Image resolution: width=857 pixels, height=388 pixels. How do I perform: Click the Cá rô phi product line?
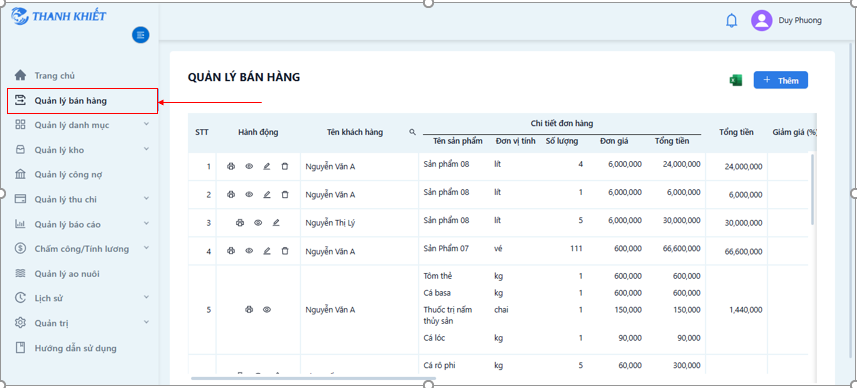439,366
